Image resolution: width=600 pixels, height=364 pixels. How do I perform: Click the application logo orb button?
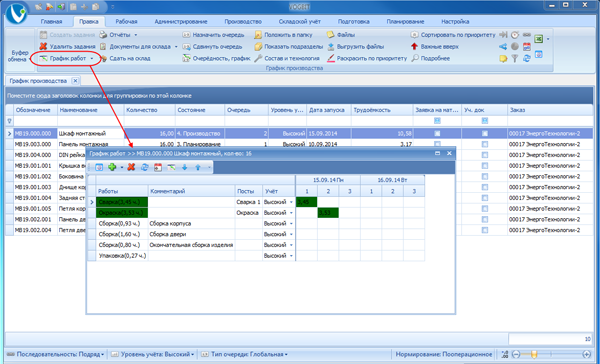click(16, 14)
